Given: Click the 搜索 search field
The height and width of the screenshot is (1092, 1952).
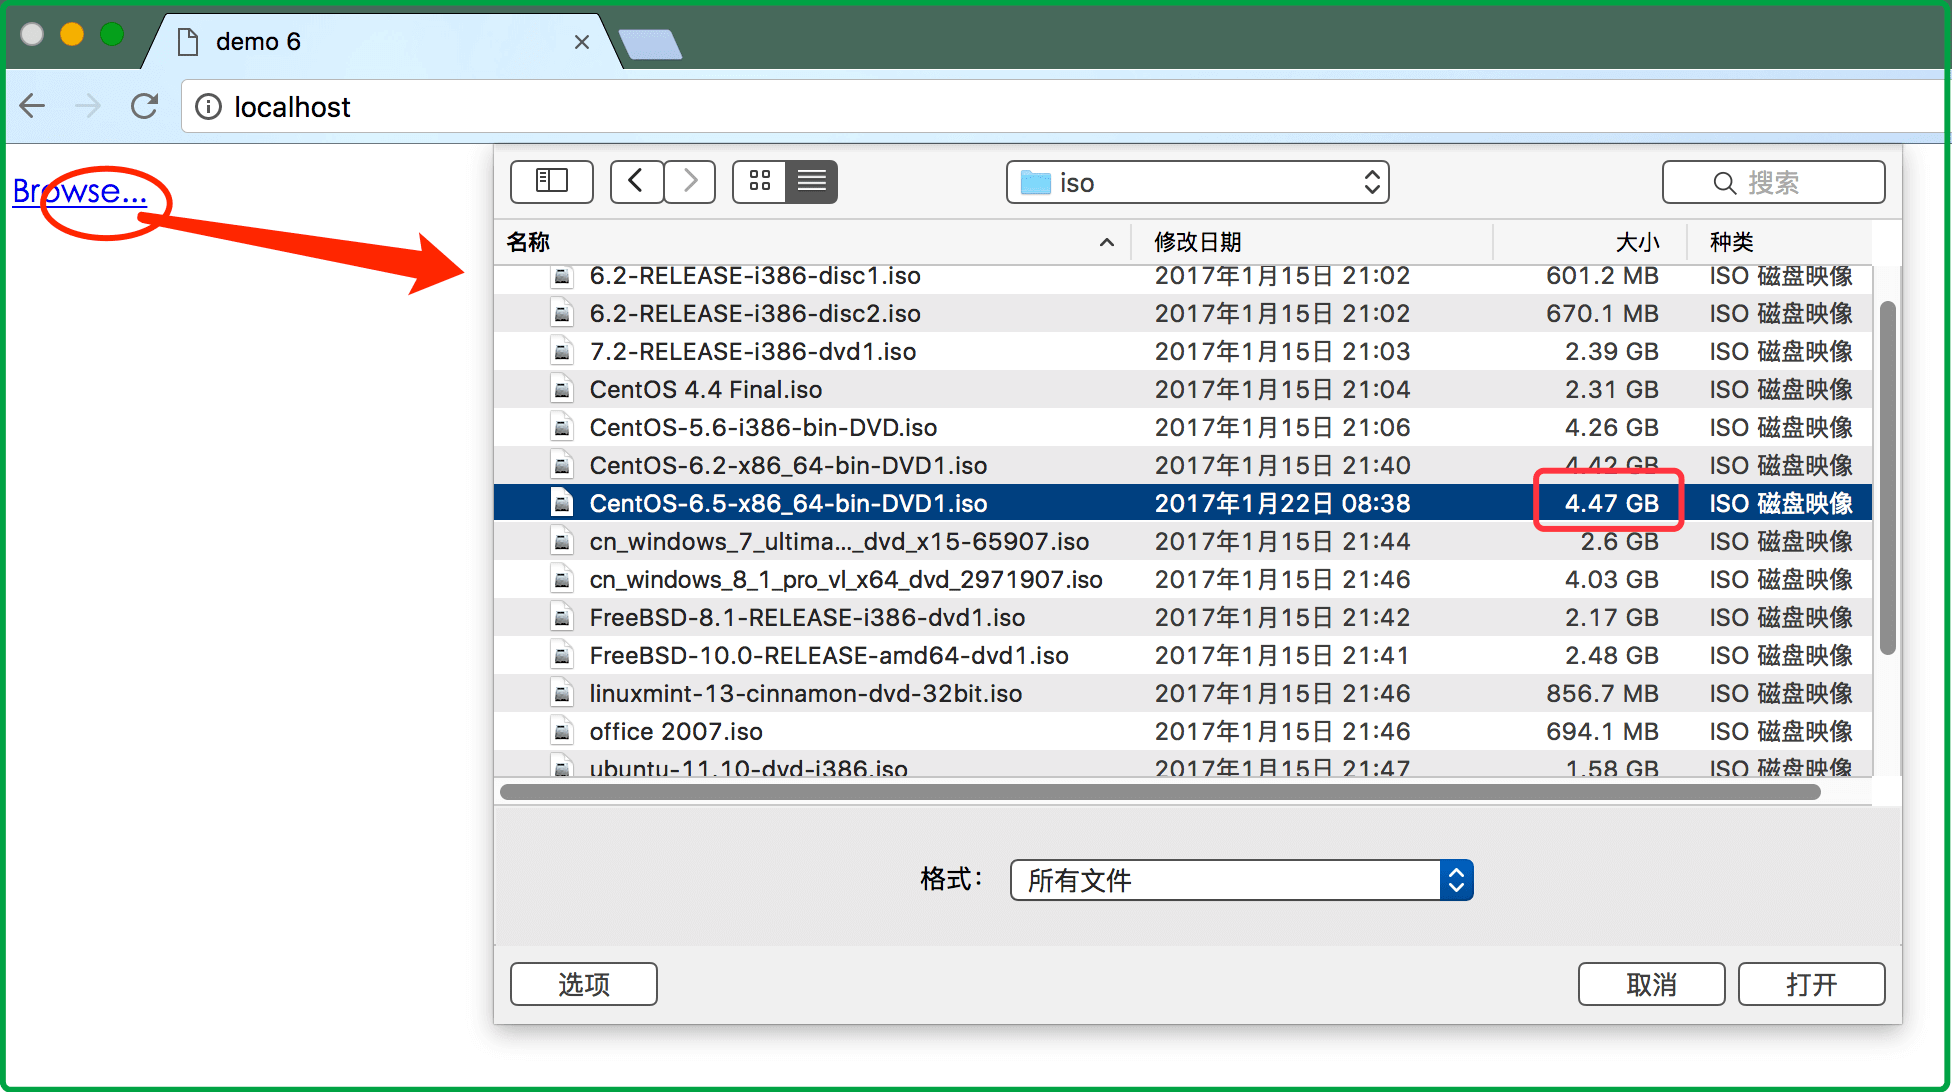Looking at the screenshot, I should pyautogui.click(x=1773, y=182).
